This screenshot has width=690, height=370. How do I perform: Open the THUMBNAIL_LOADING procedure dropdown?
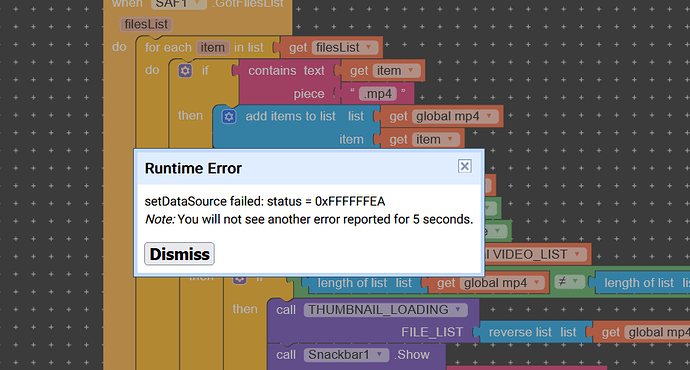[458, 310]
